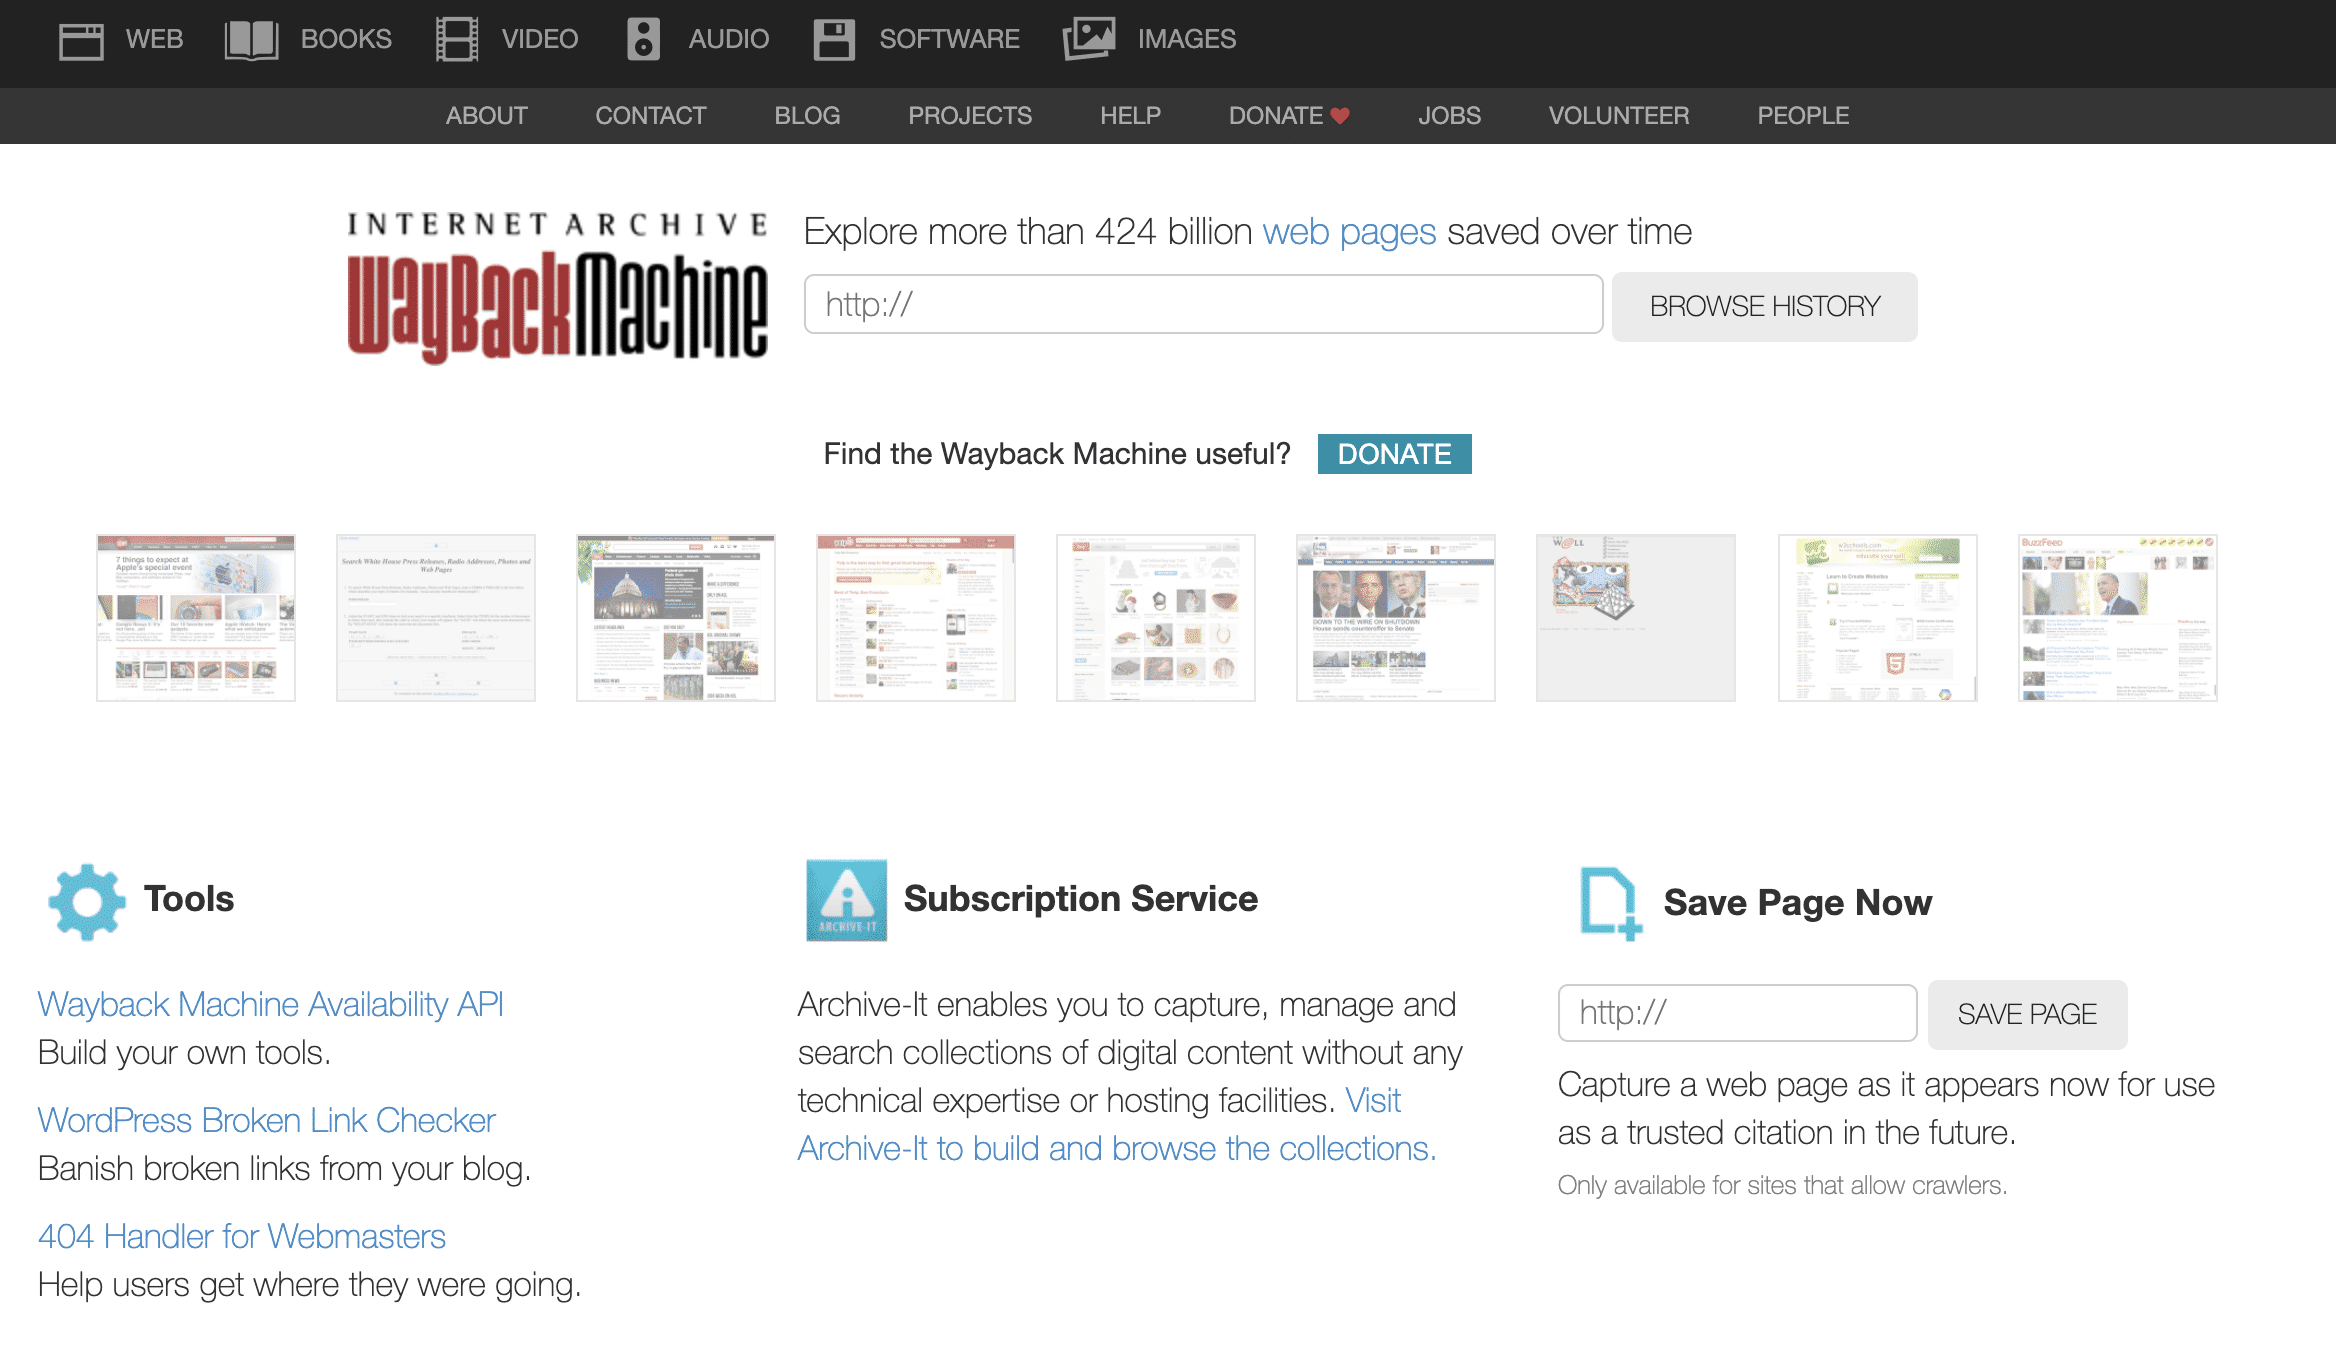Open Donate with heart in navigation
The height and width of the screenshot is (1356, 2336).
point(1288,116)
